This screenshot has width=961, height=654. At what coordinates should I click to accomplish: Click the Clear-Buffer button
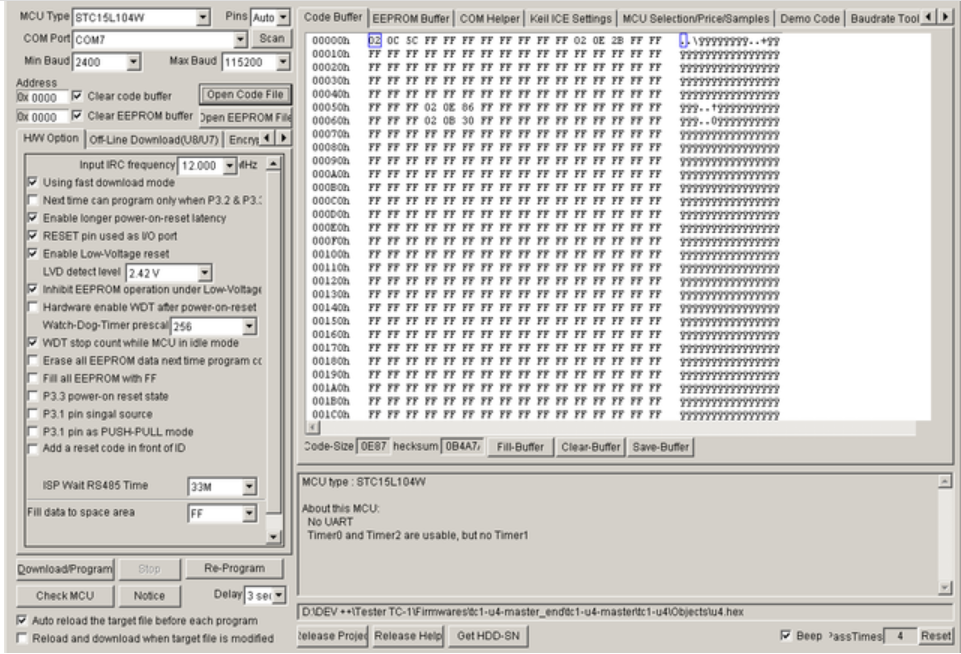(591, 447)
